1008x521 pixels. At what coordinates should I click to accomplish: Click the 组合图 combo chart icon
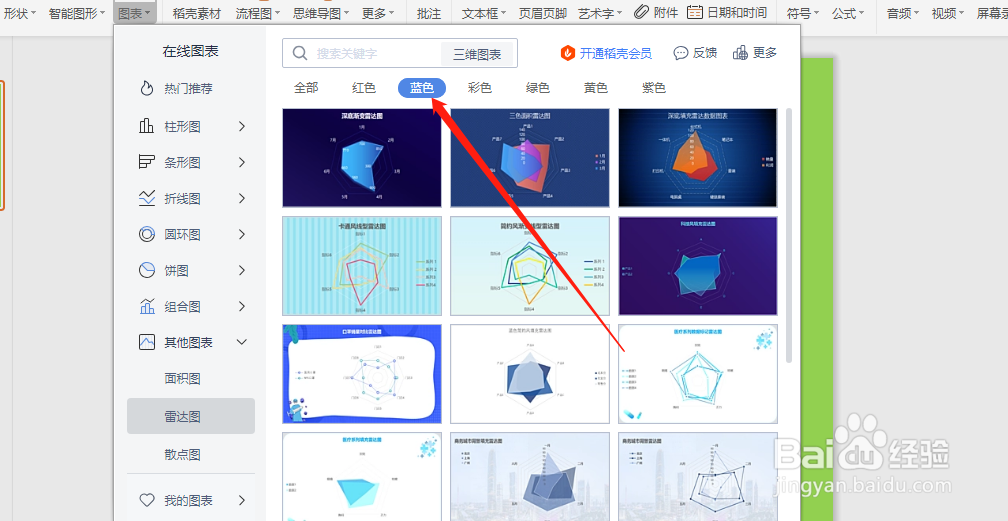pyautogui.click(x=147, y=306)
